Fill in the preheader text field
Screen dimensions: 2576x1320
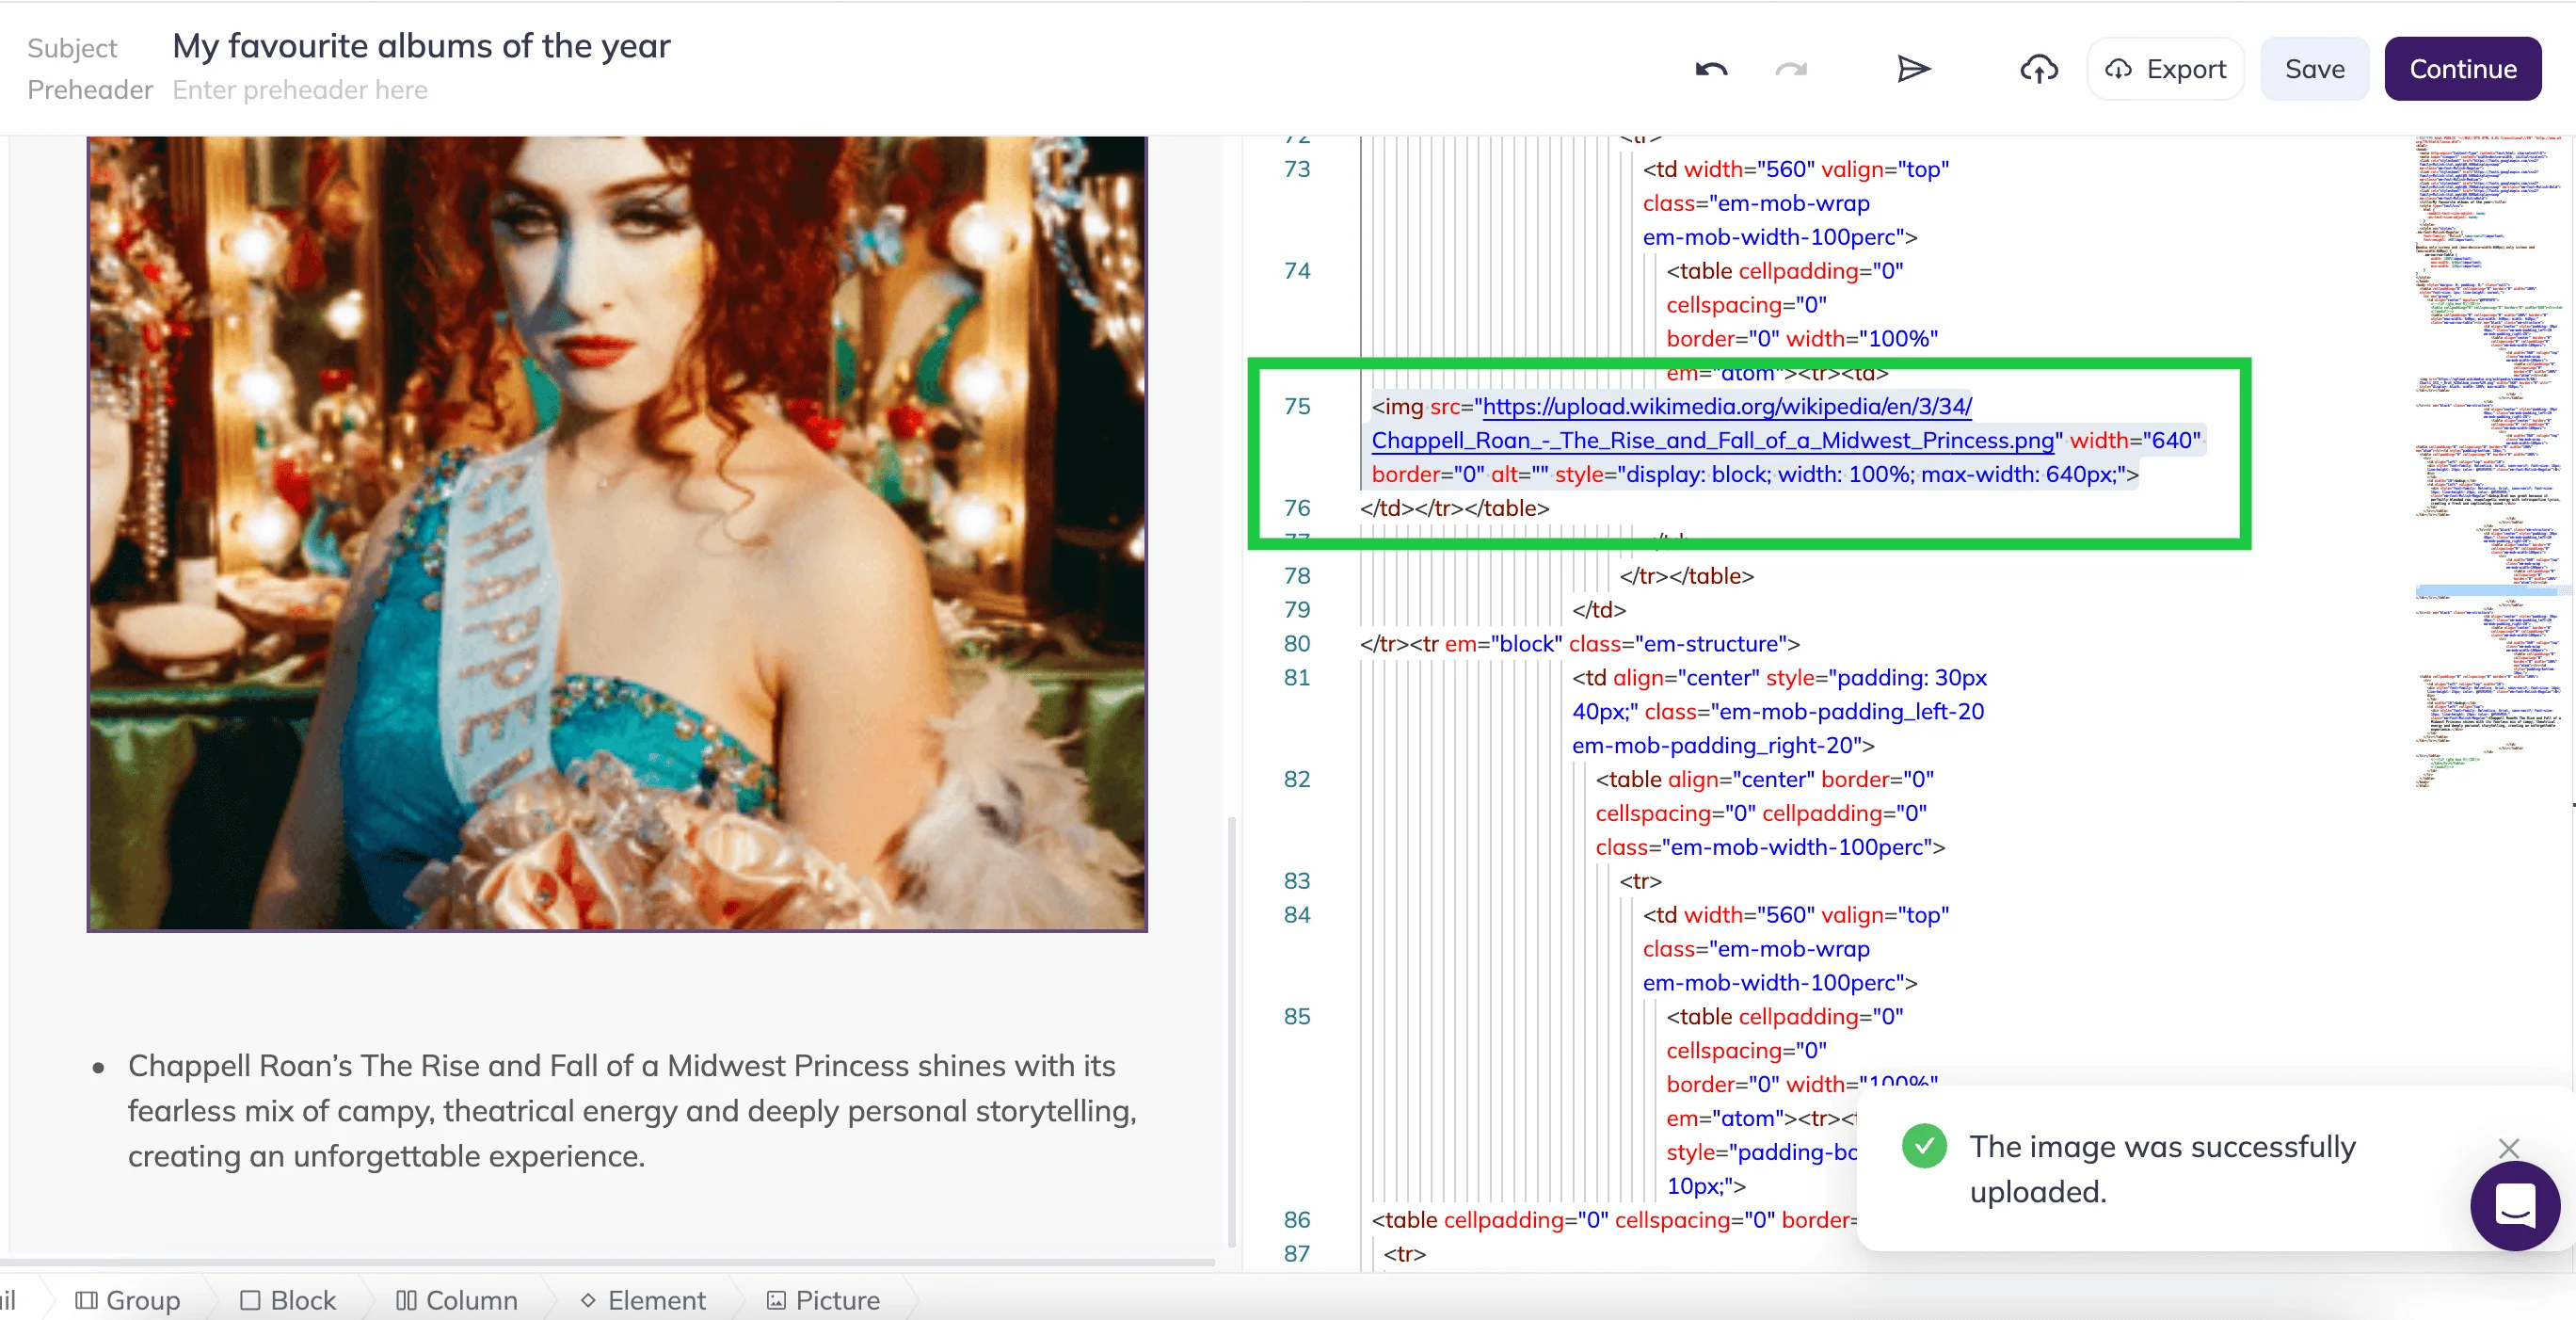300,90
